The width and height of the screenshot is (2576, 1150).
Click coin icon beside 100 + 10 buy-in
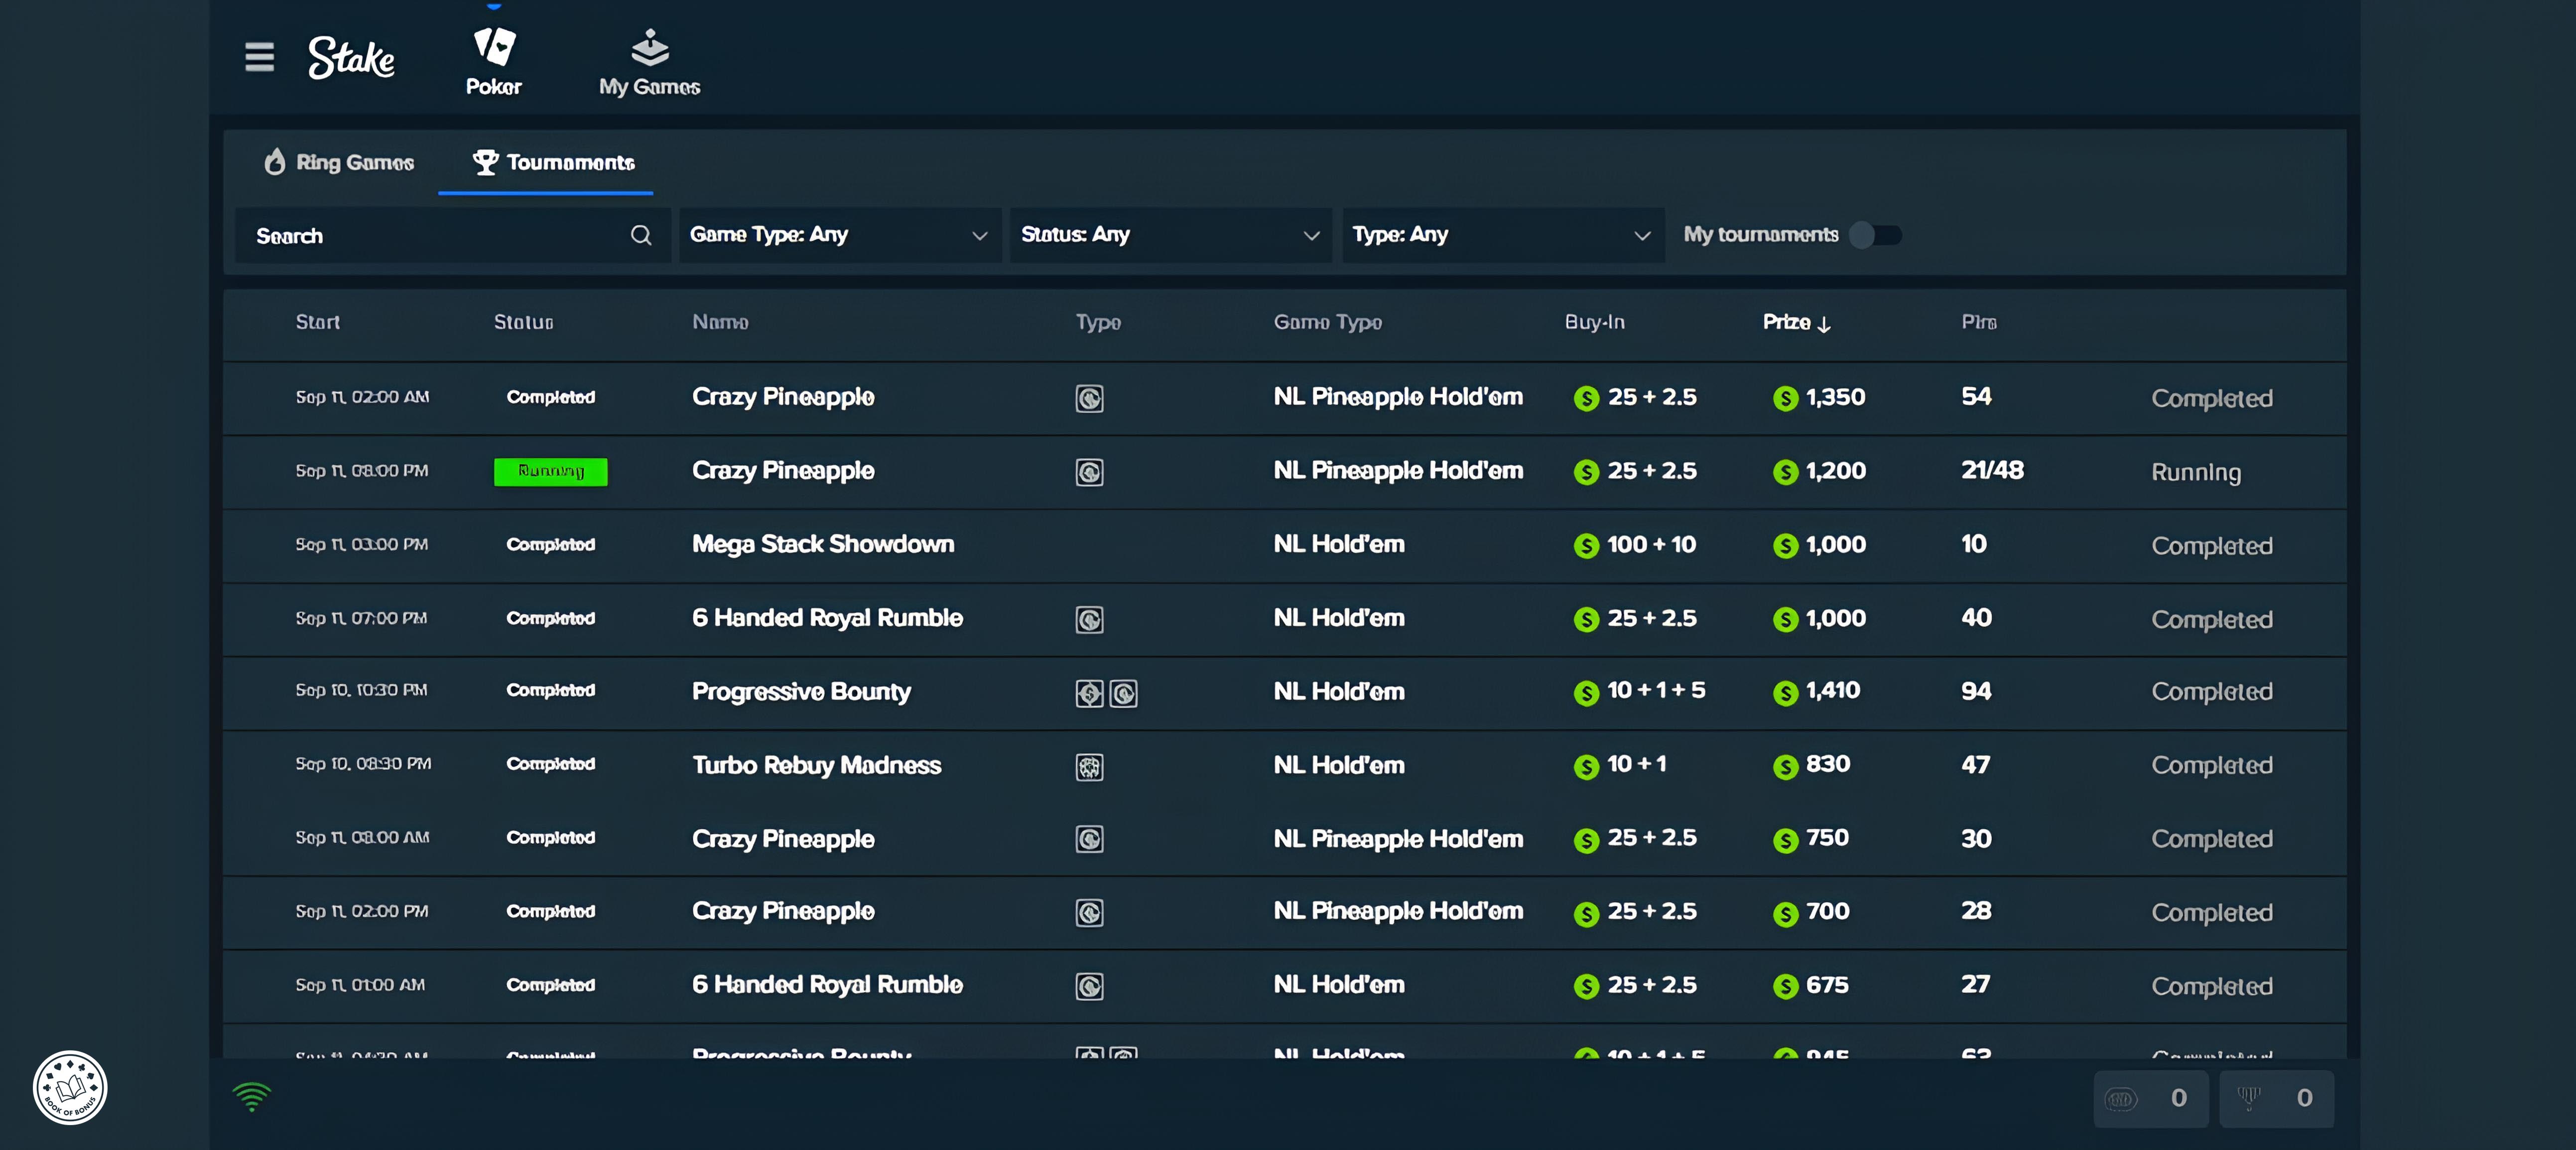tap(1586, 546)
